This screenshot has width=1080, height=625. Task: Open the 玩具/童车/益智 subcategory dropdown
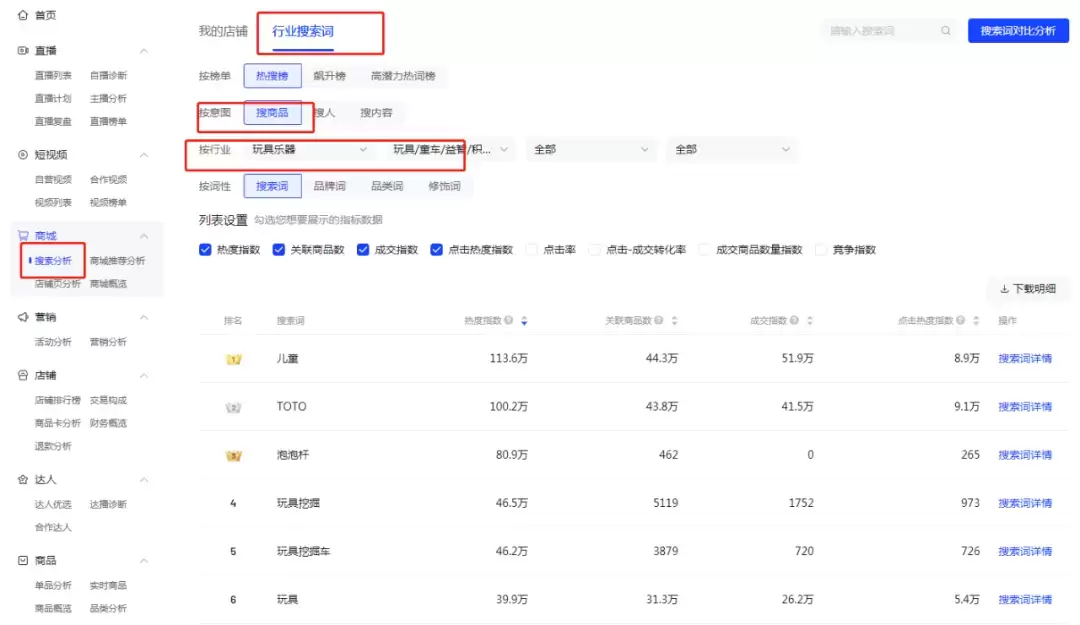click(x=451, y=150)
